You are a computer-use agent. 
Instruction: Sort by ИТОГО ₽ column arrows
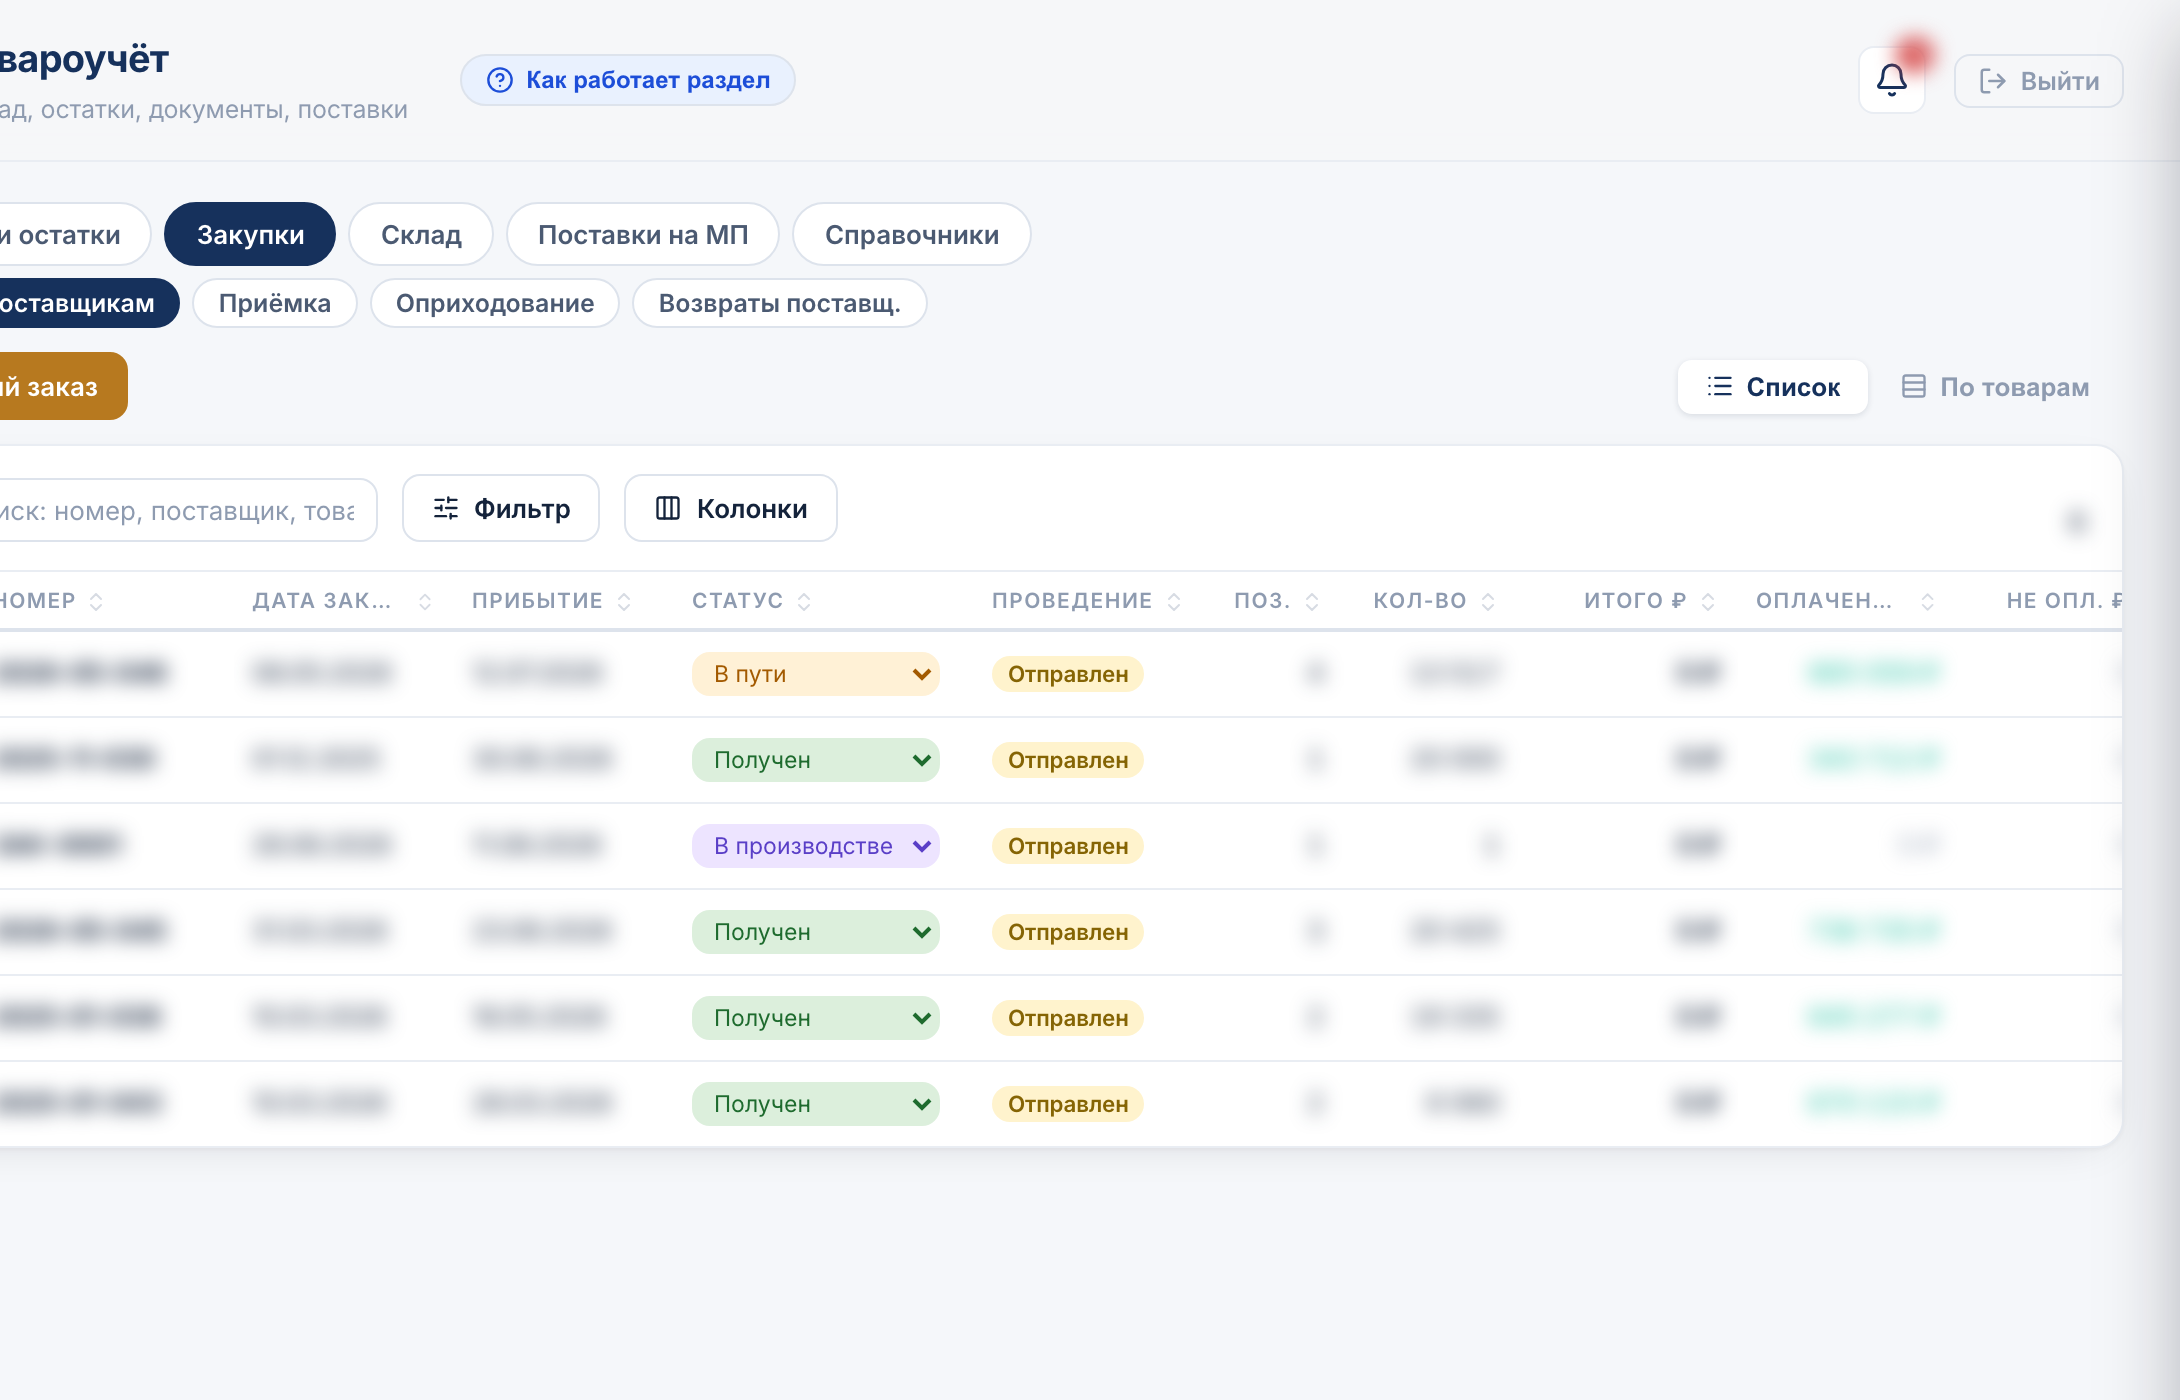pyautogui.click(x=1708, y=601)
